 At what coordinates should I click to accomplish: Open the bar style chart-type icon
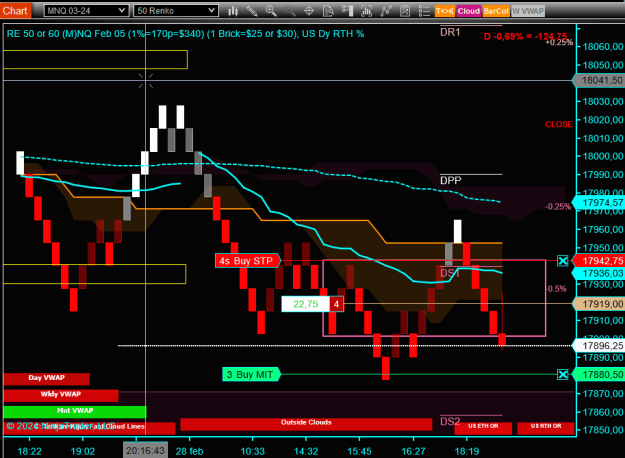(233, 11)
